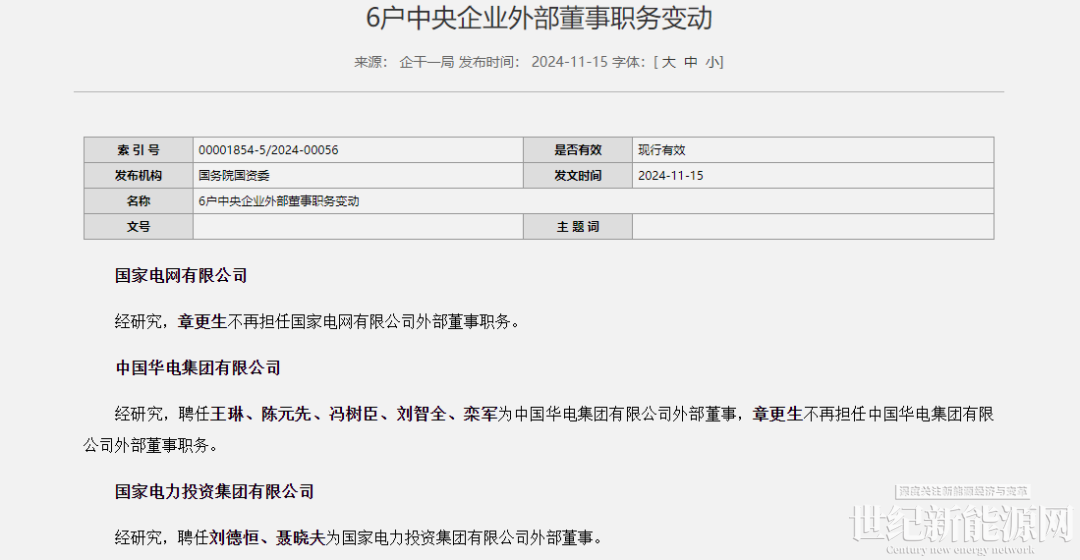This screenshot has height=560, width=1080.
Task: Click name 章更生 in State Grid paragraph
Action: coord(202,322)
